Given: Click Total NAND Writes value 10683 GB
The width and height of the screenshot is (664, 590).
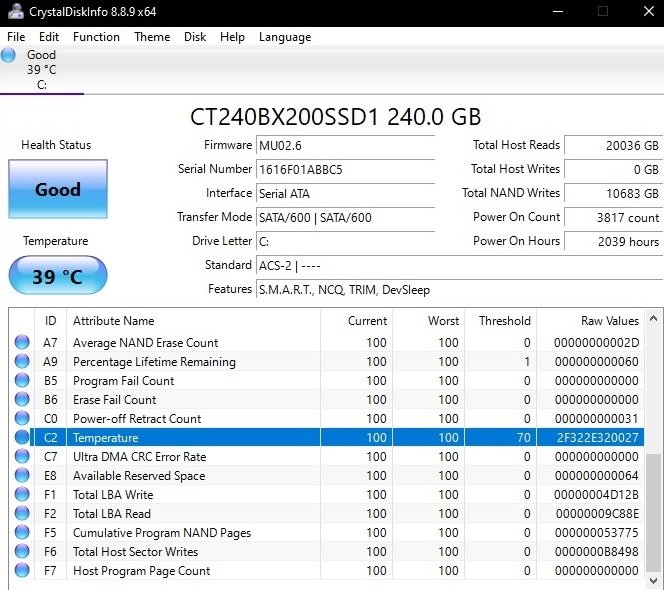Looking at the screenshot, I should click(x=614, y=194).
